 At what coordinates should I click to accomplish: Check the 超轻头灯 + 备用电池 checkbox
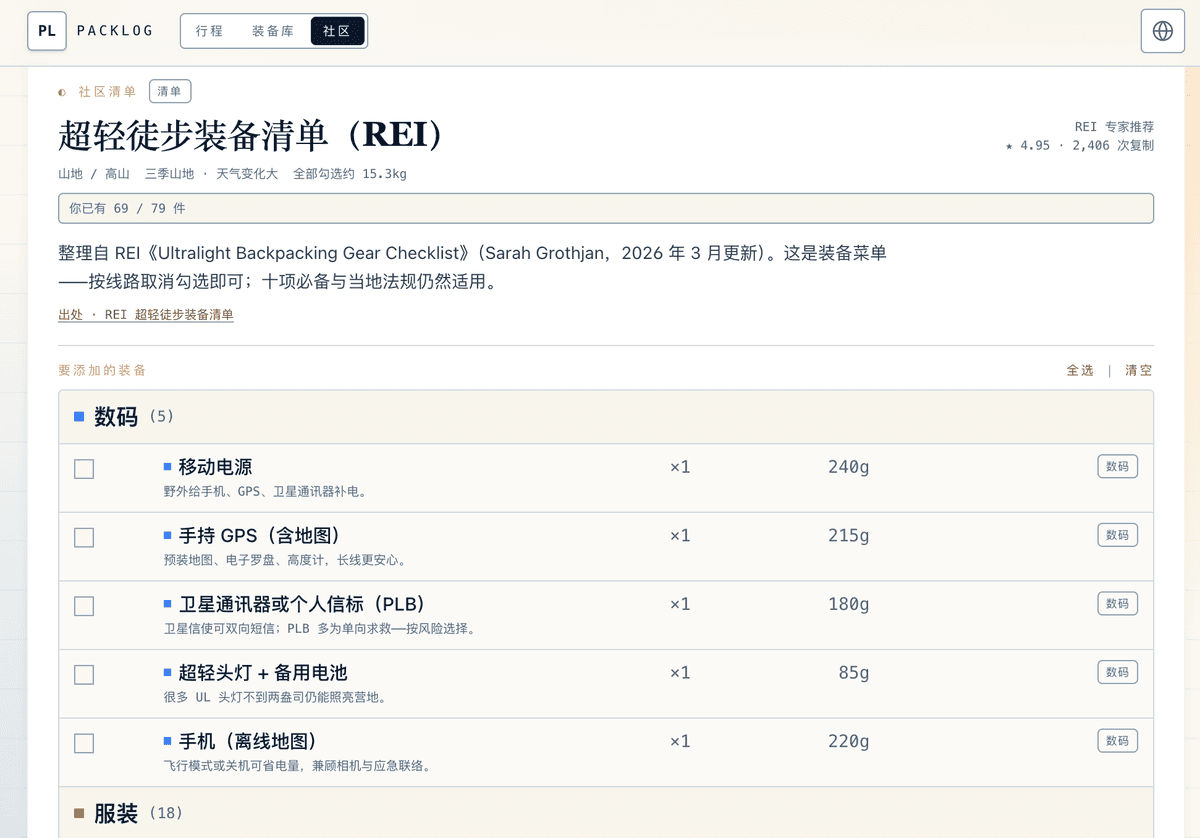click(84, 675)
